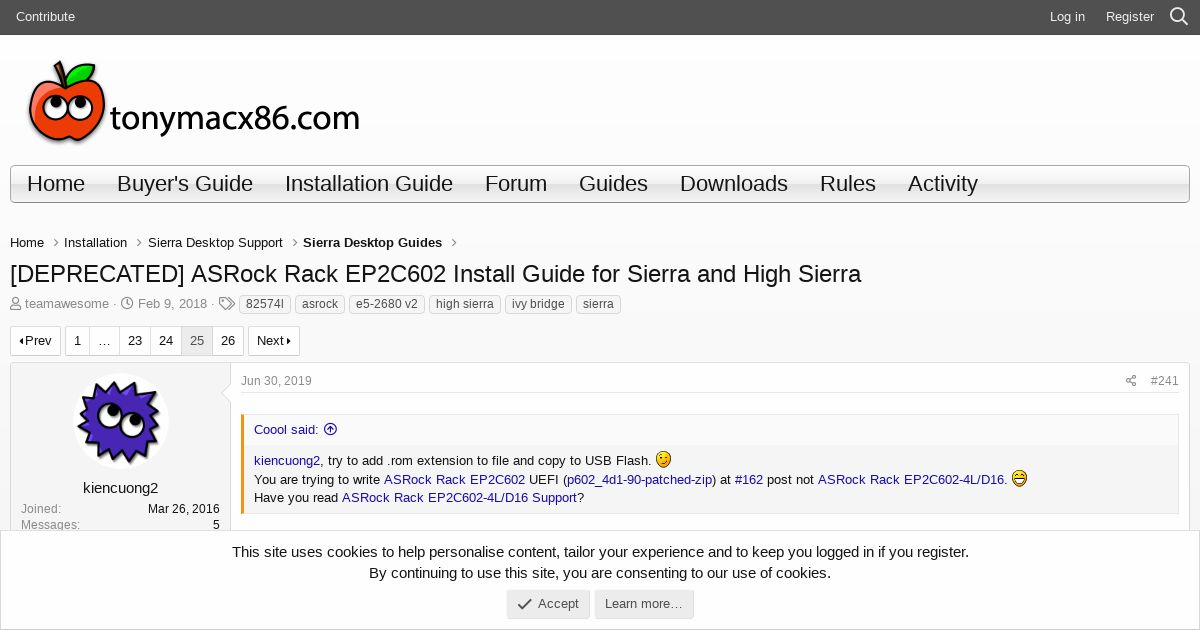Open the Contribute link

tap(45, 16)
